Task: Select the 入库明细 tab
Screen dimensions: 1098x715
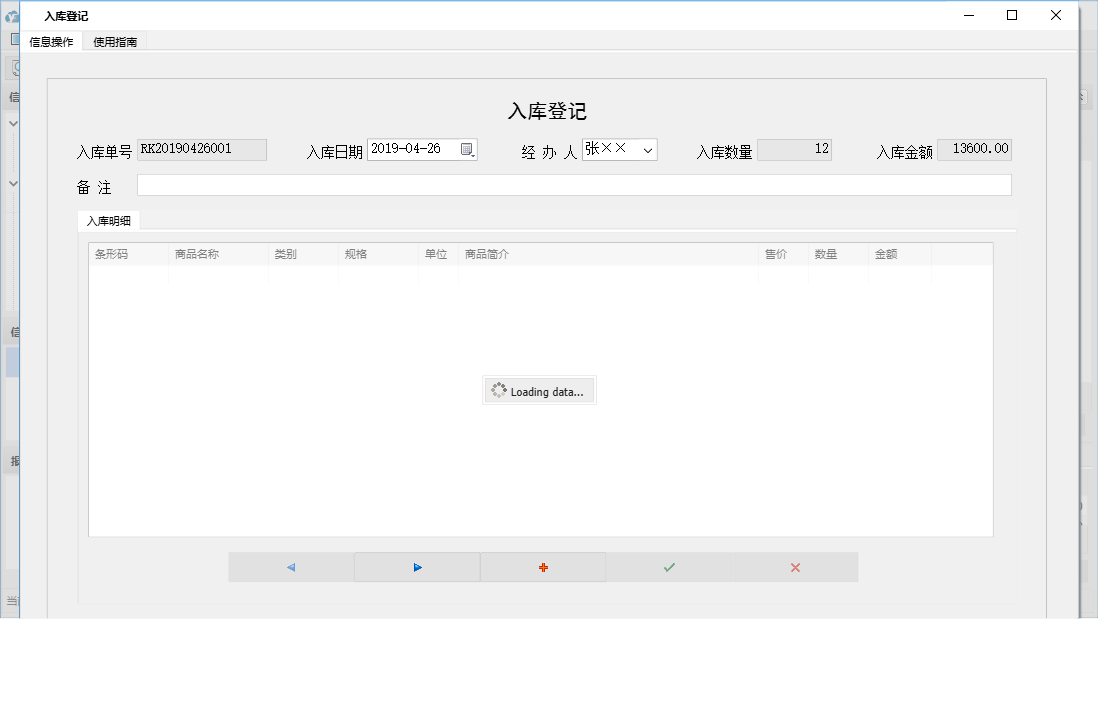Action: point(108,220)
